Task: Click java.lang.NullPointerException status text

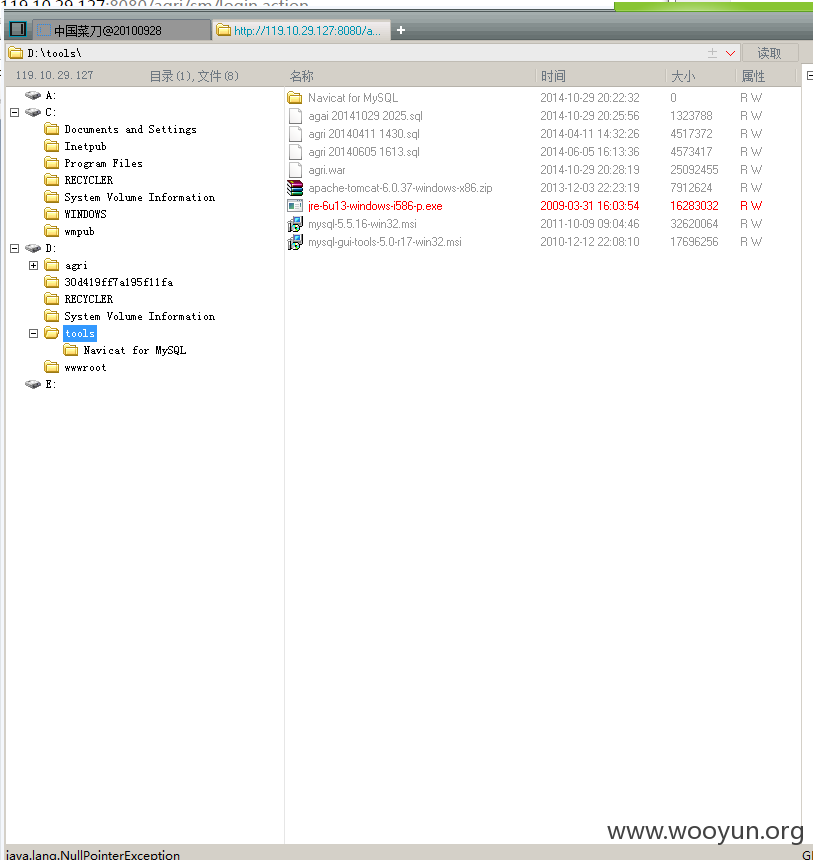Action: click(x=93, y=855)
